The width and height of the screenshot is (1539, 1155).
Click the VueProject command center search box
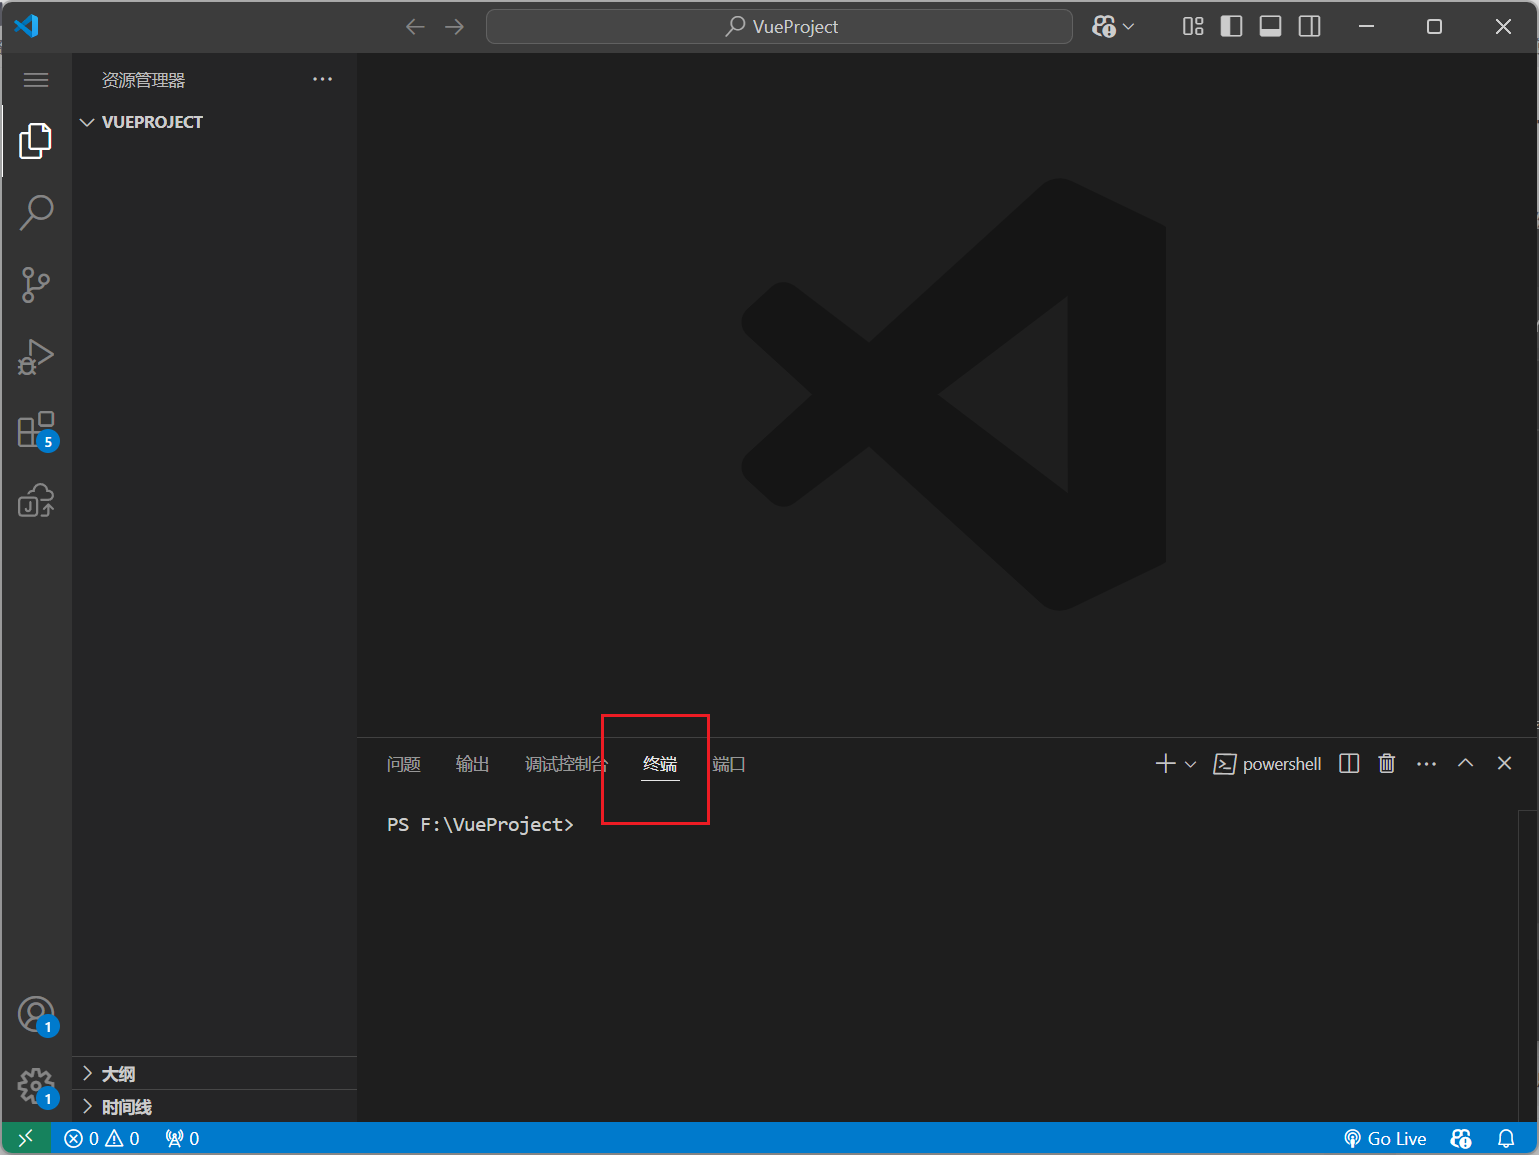pyautogui.click(x=779, y=27)
